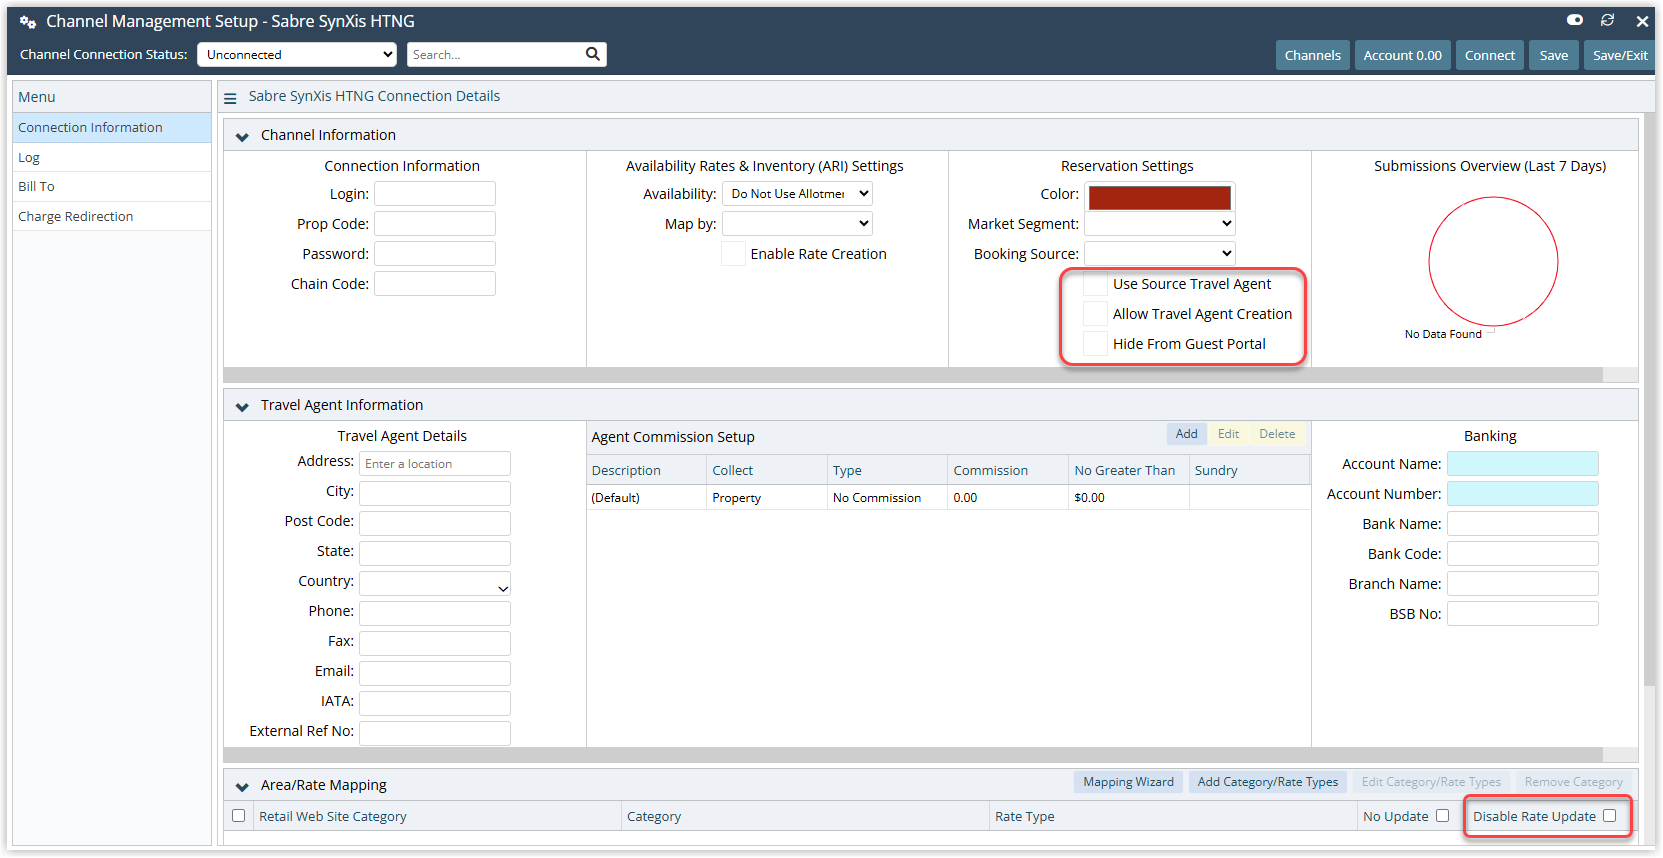Click the Chain Code input field

[435, 284]
